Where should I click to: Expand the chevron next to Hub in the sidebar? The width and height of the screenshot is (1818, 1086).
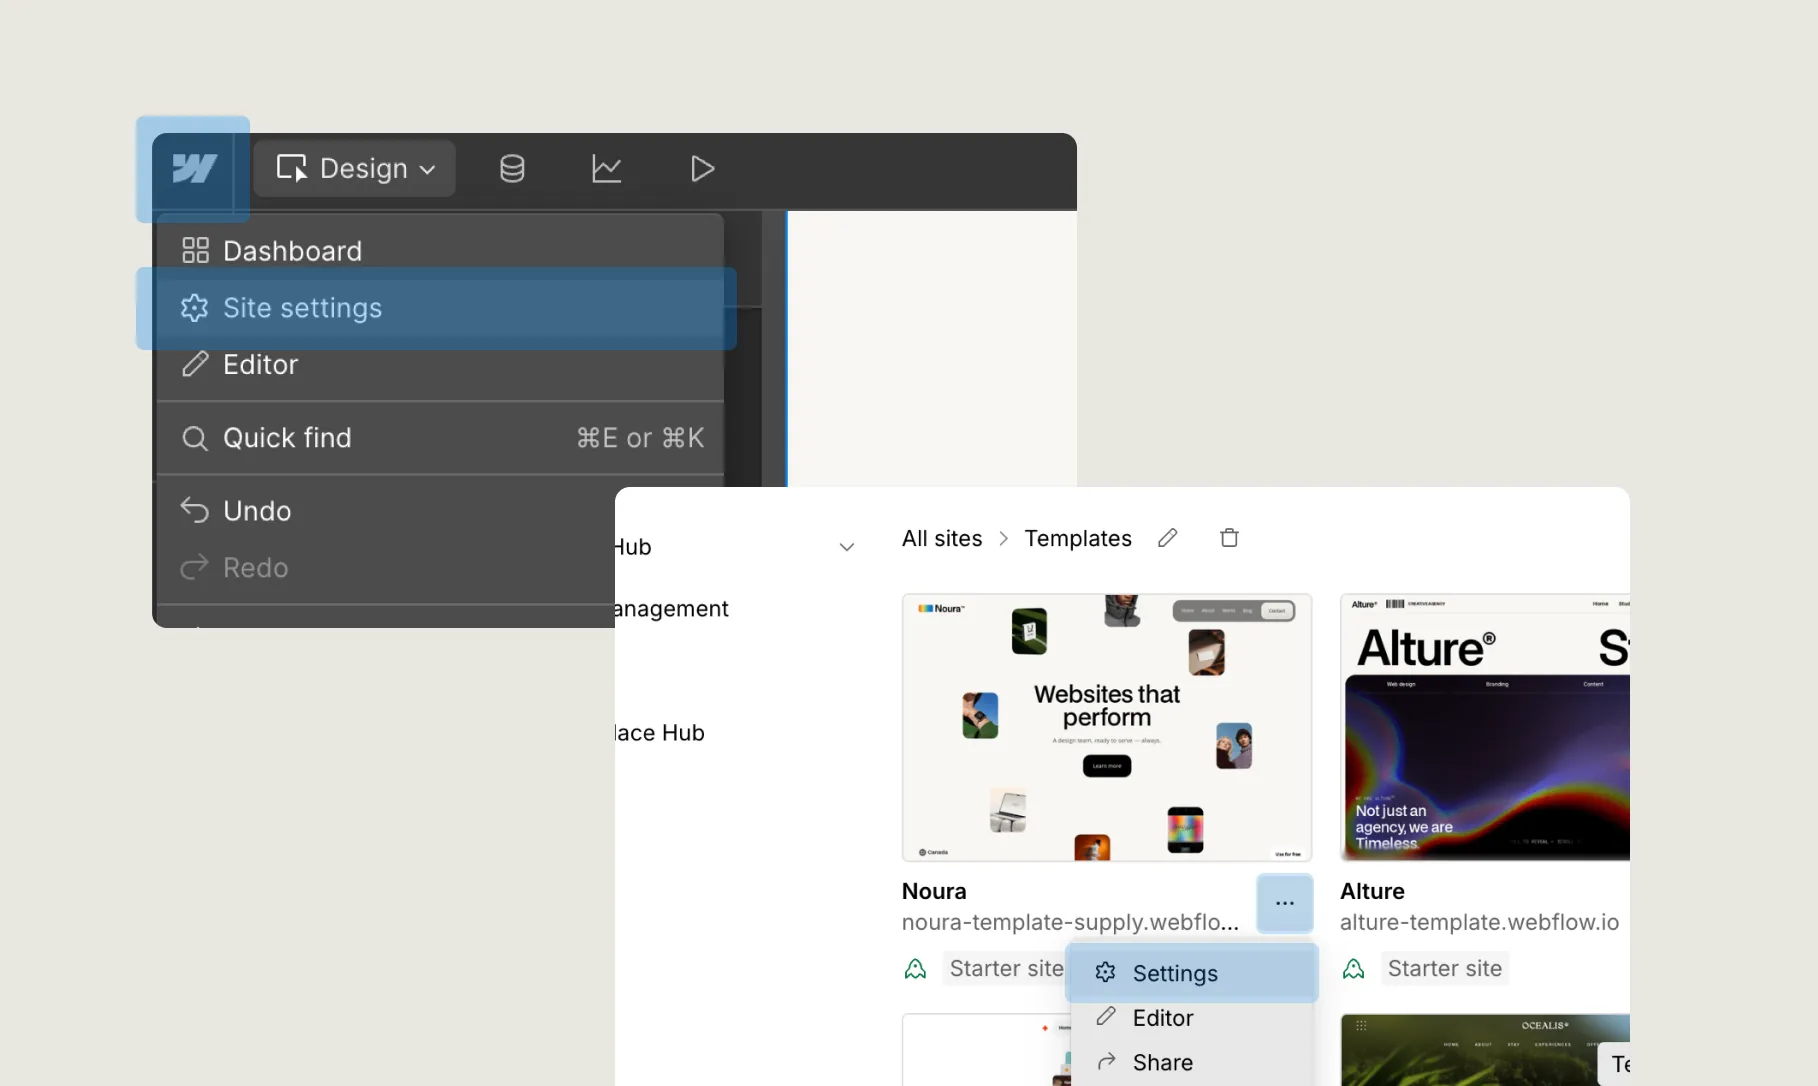[846, 546]
